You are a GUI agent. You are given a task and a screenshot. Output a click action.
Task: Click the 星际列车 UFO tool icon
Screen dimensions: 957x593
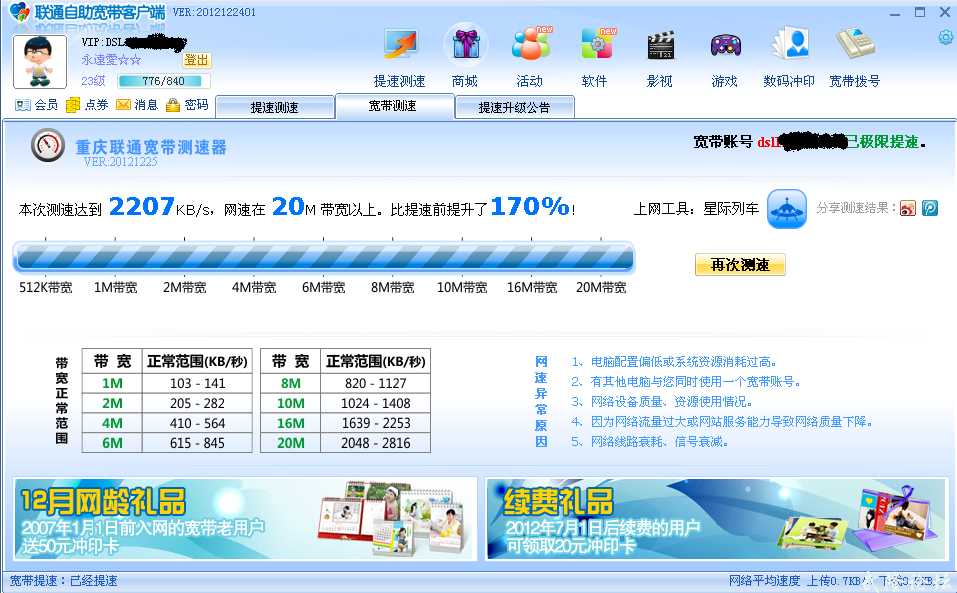[x=787, y=209]
